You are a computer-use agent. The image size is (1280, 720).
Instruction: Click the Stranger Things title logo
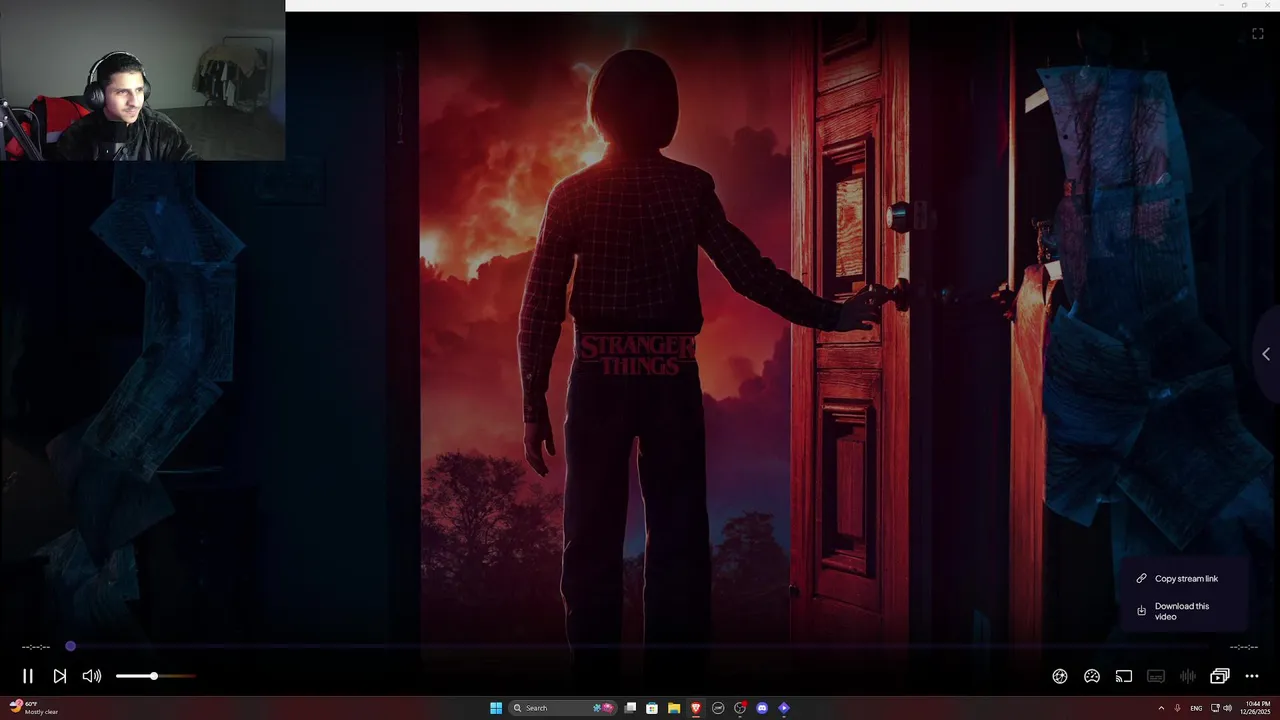click(636, 355)
